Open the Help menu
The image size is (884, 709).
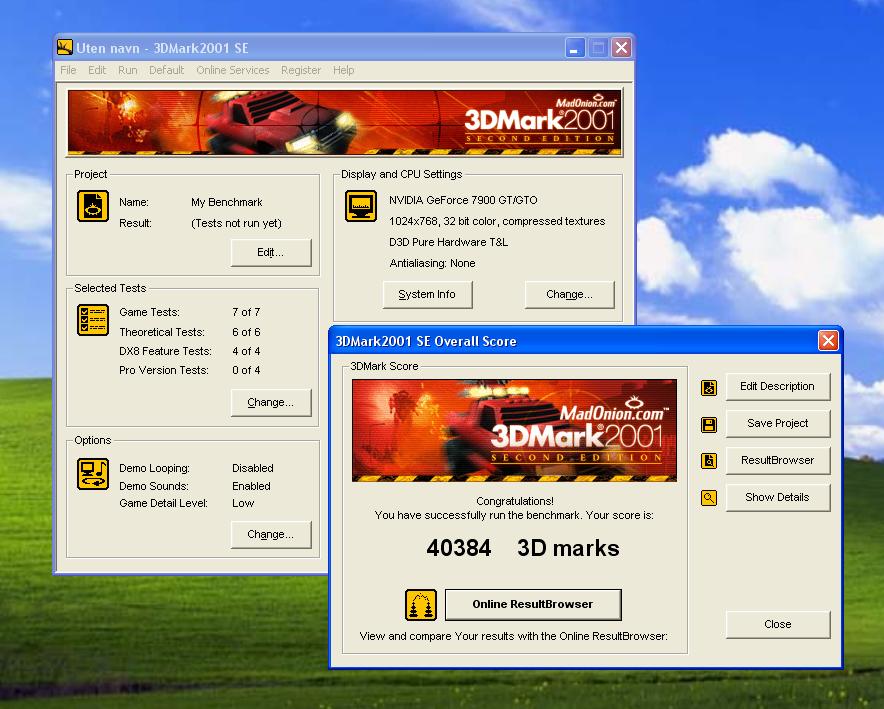(343, 70)
